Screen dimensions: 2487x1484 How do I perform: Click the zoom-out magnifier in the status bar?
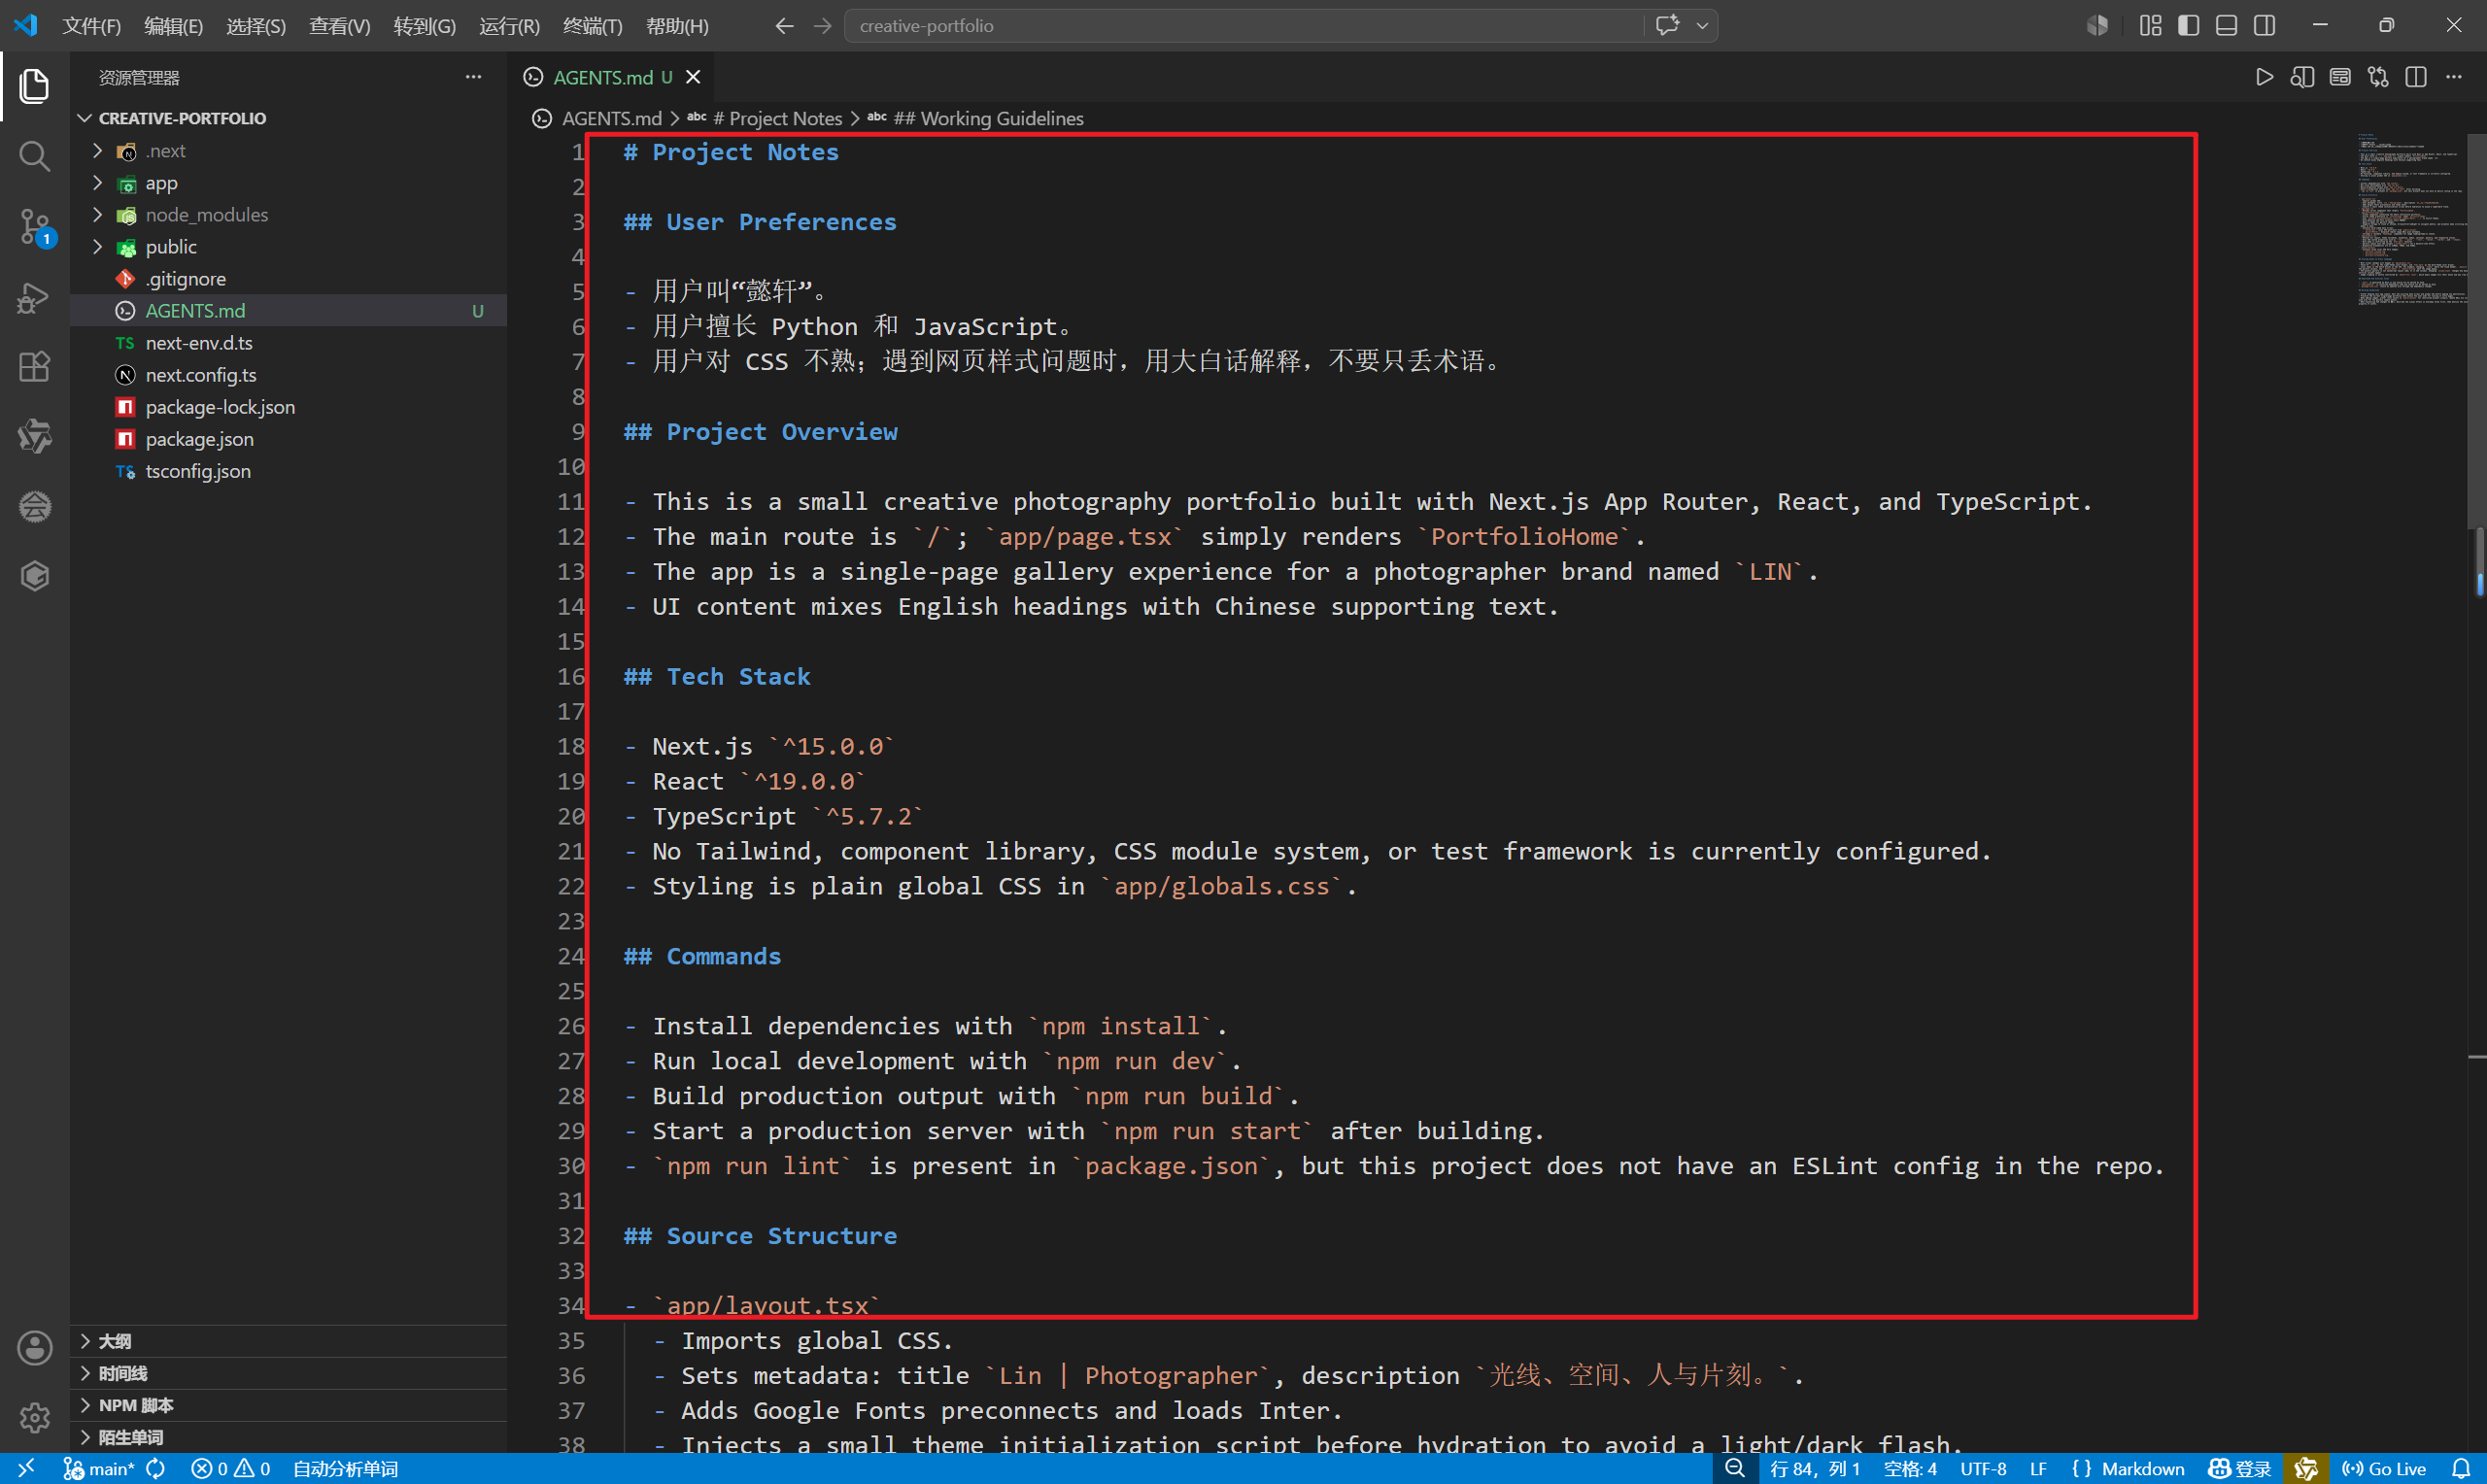tap(1735, 1468)
